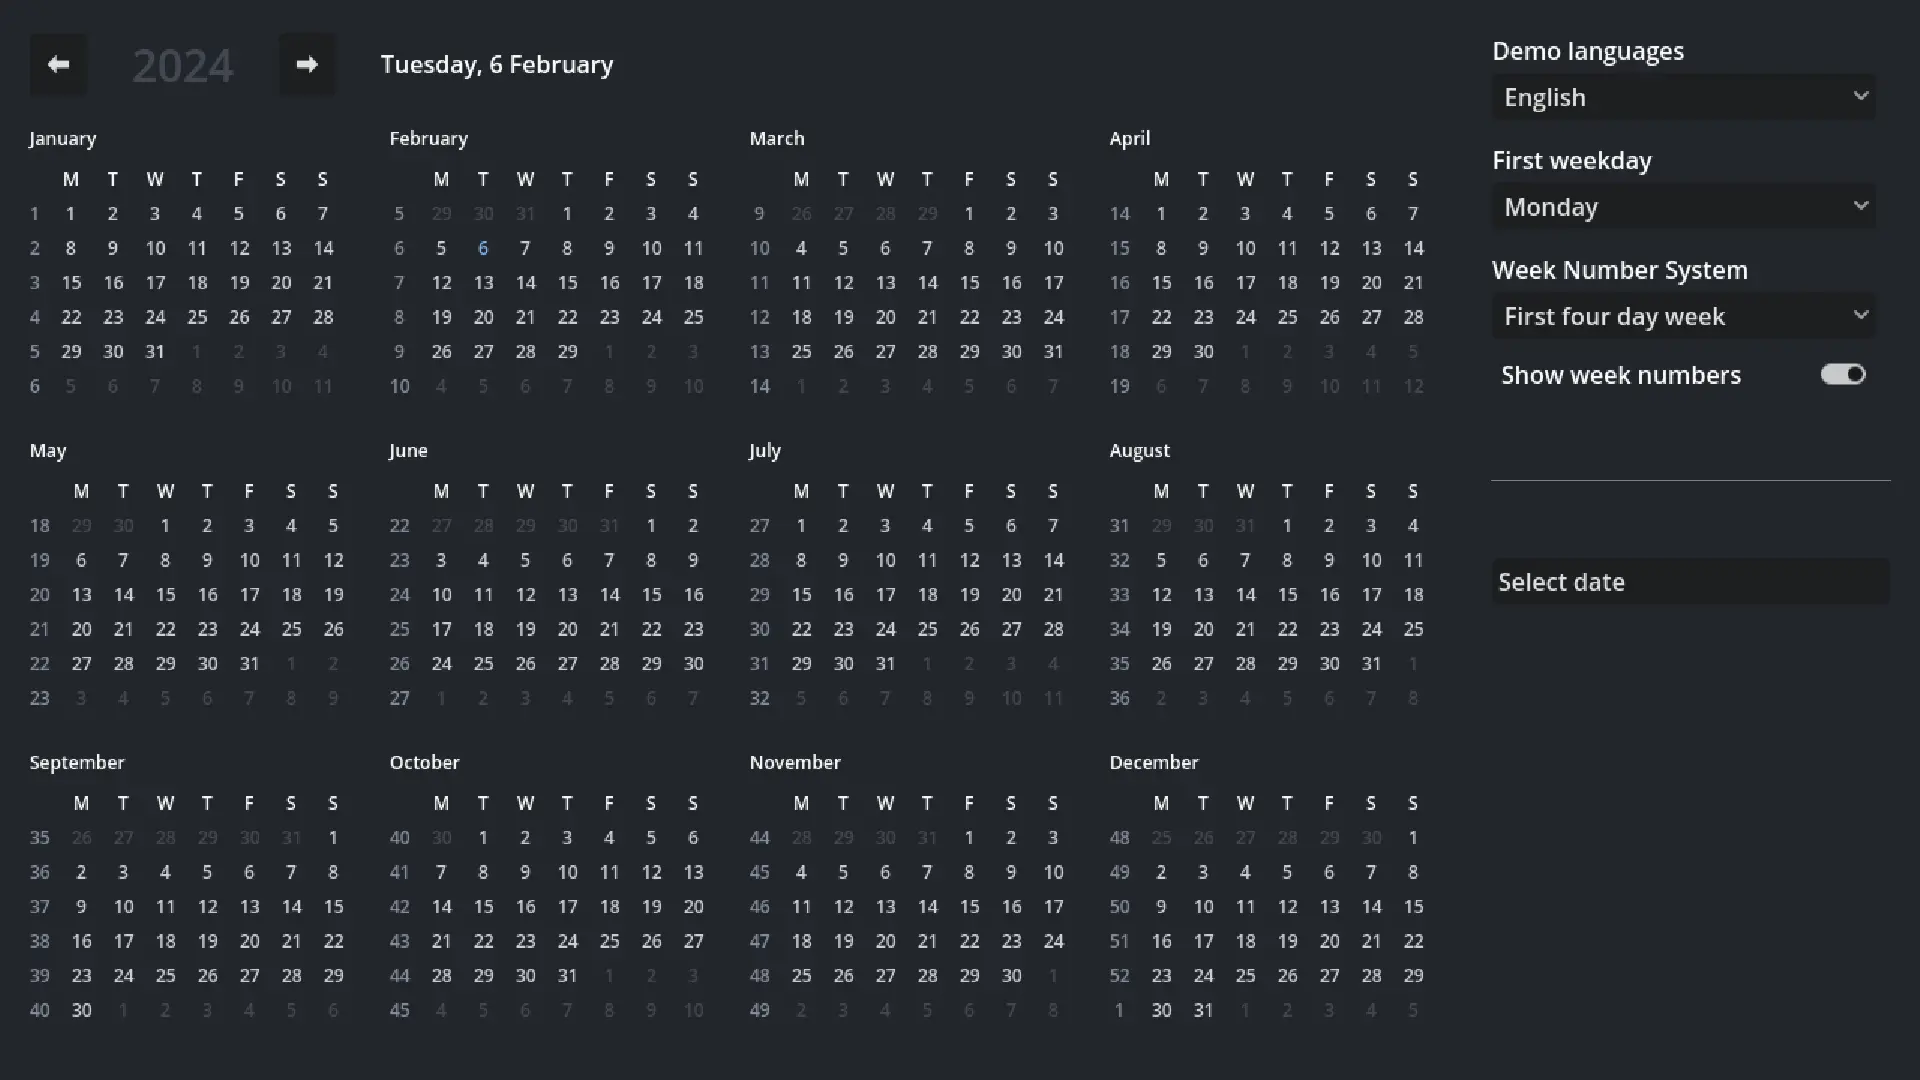Choose 31 October in the calendar

[567, 975]
